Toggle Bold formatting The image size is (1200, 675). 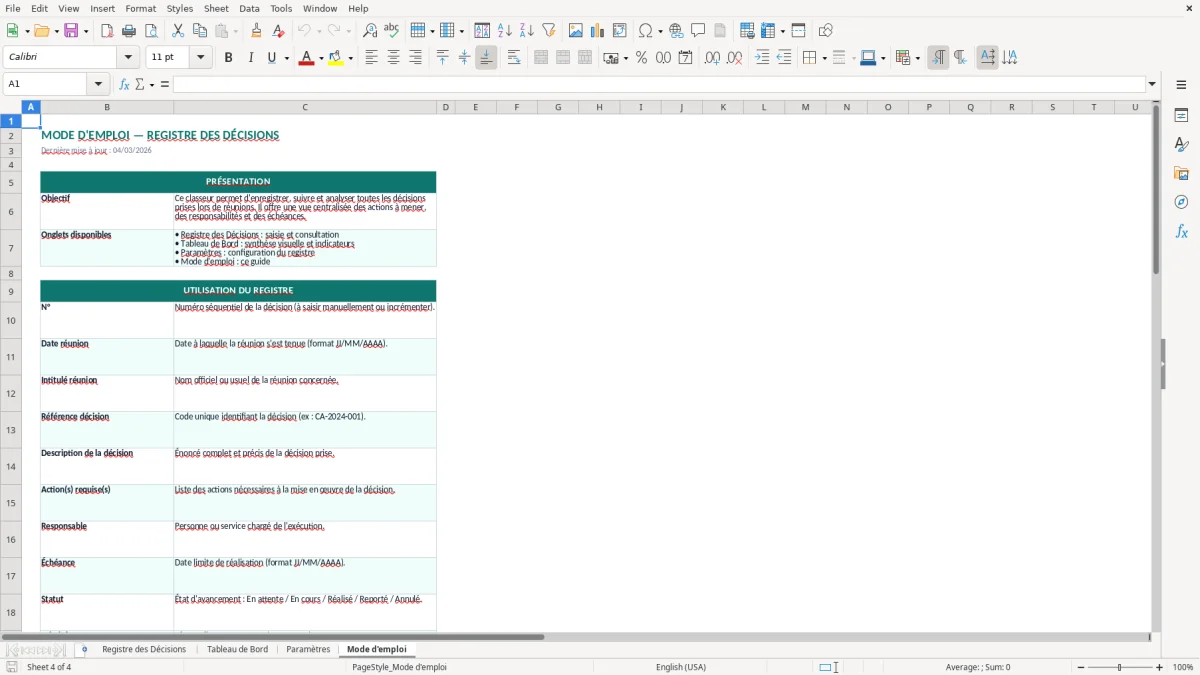(228, 58)
